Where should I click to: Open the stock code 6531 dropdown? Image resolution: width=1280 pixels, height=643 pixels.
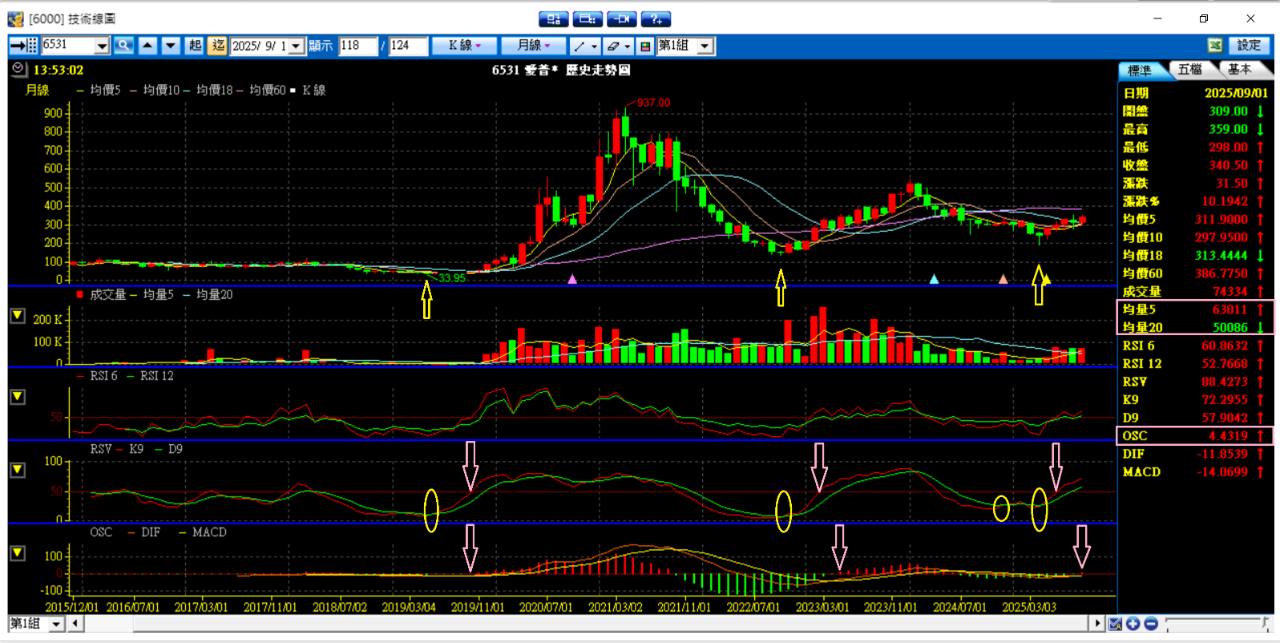tap(102, 46)
